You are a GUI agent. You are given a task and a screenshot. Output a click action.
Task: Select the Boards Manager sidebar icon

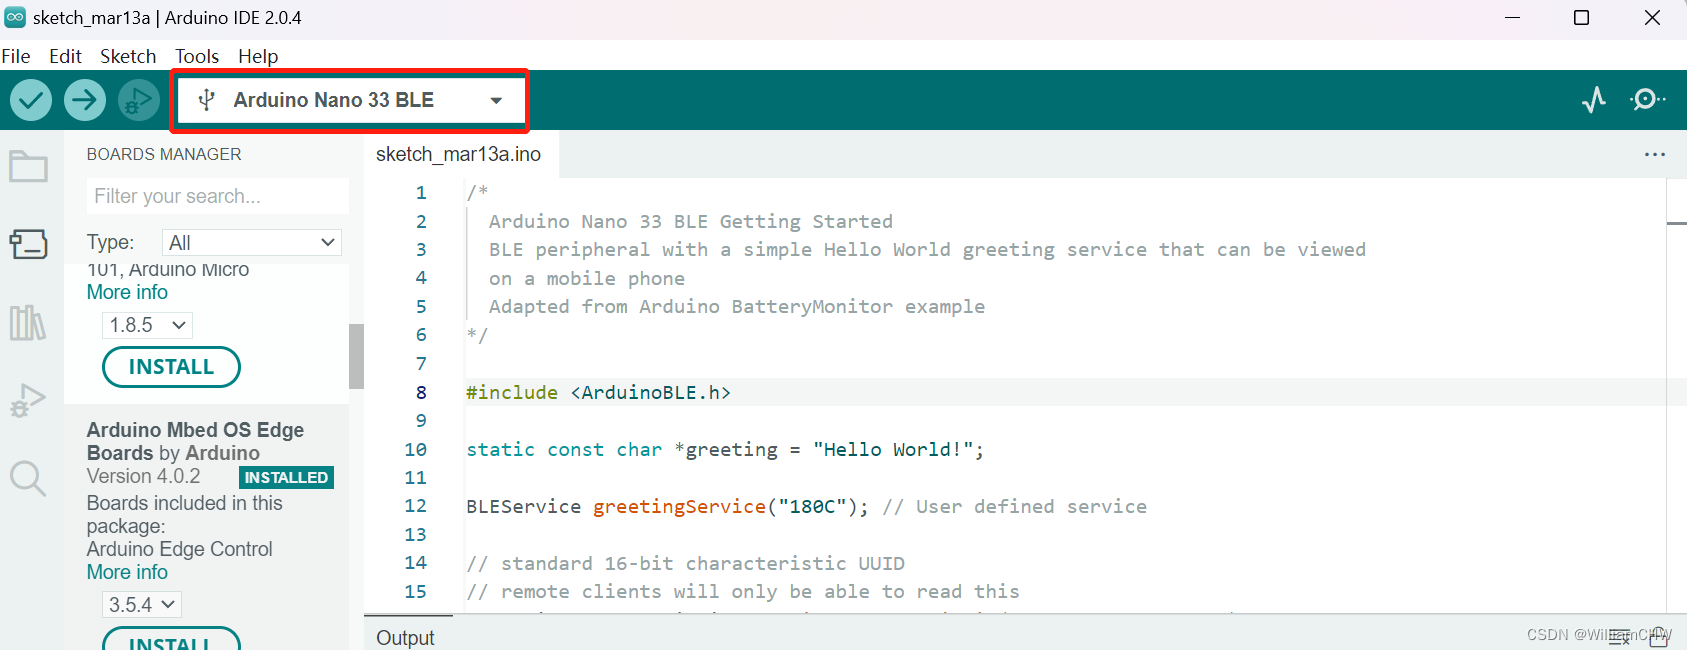coord(28,244)
